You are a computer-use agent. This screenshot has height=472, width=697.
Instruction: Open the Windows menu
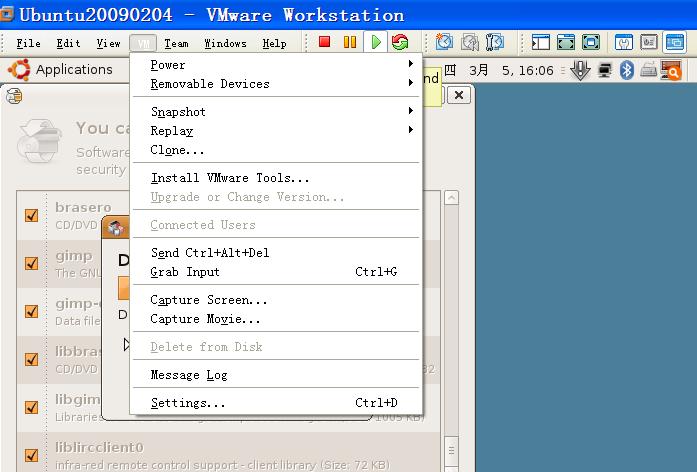[225, 43]
